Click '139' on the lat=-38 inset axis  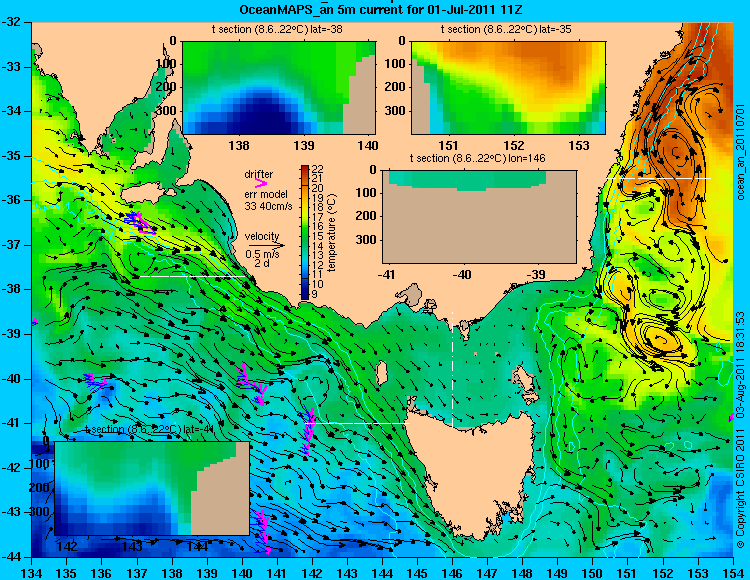point(304,145)
